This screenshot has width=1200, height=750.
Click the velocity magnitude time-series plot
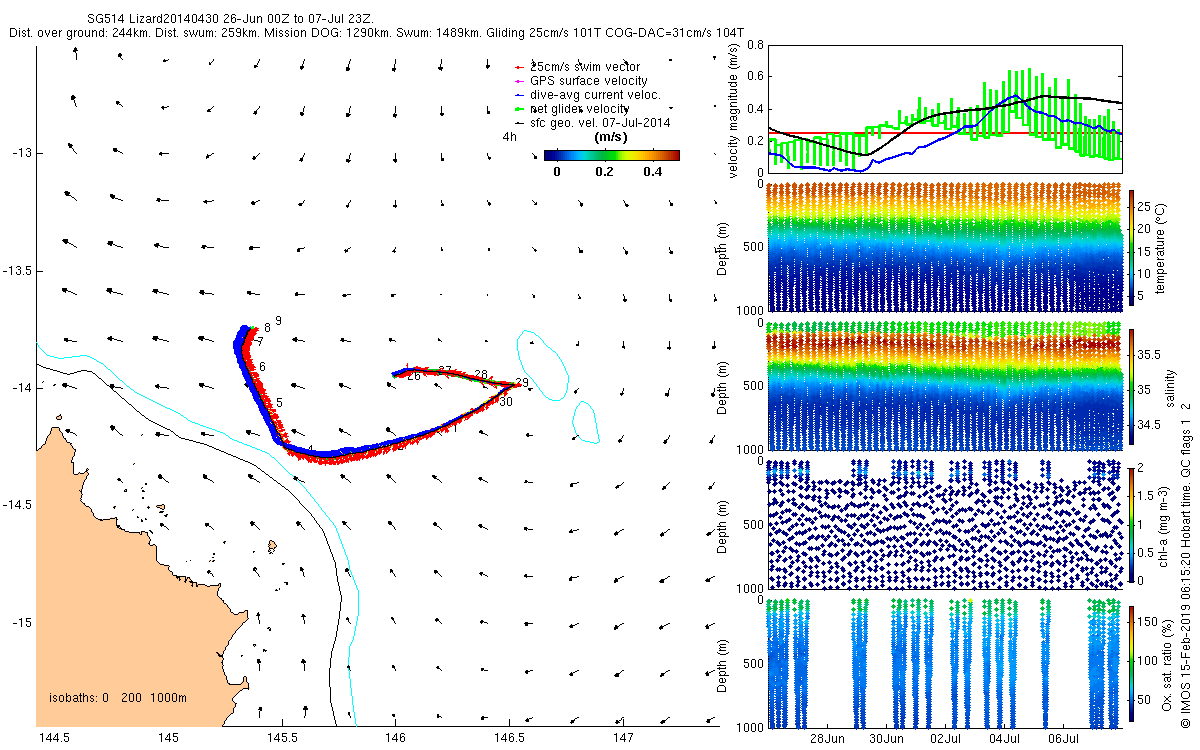(x=944, y=108)
